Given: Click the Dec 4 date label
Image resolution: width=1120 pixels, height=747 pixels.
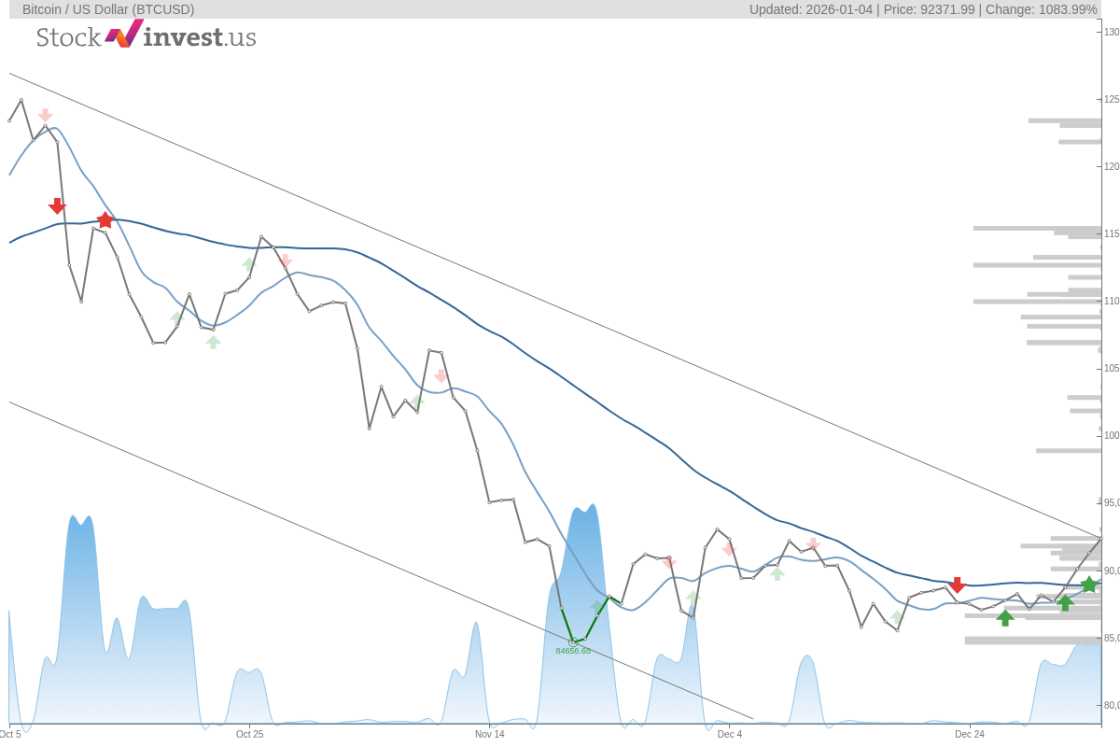Looking at the screenshot, I should [x=730, y=734].
